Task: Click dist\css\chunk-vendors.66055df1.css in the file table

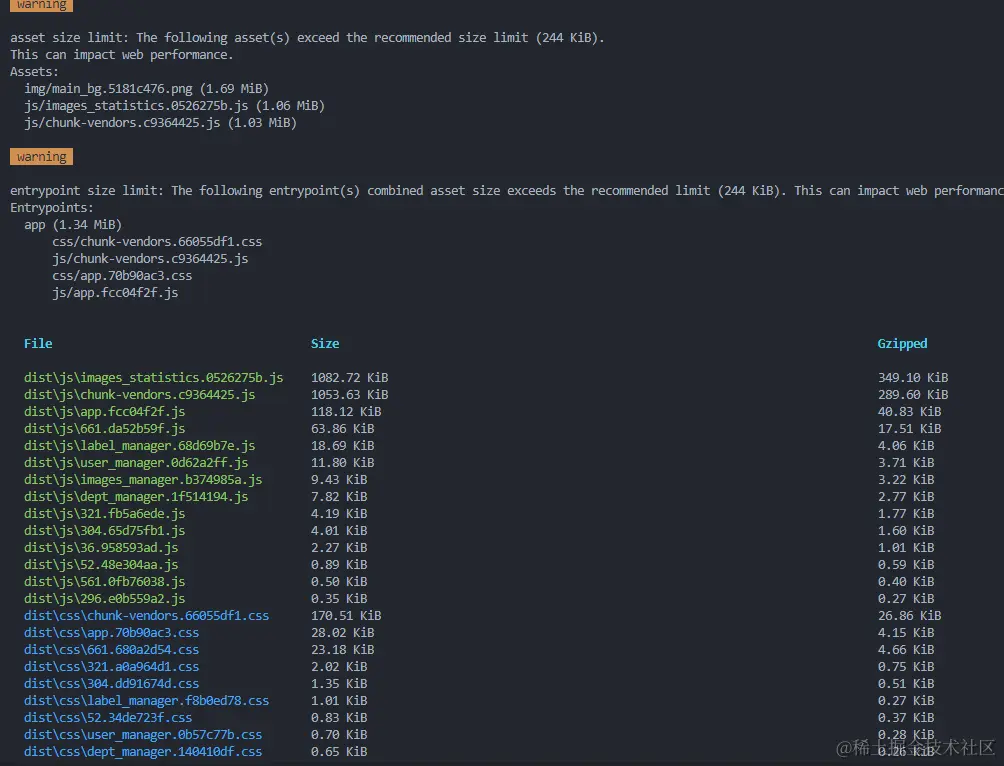Action: pyautogui.click(x=146, y=616)
